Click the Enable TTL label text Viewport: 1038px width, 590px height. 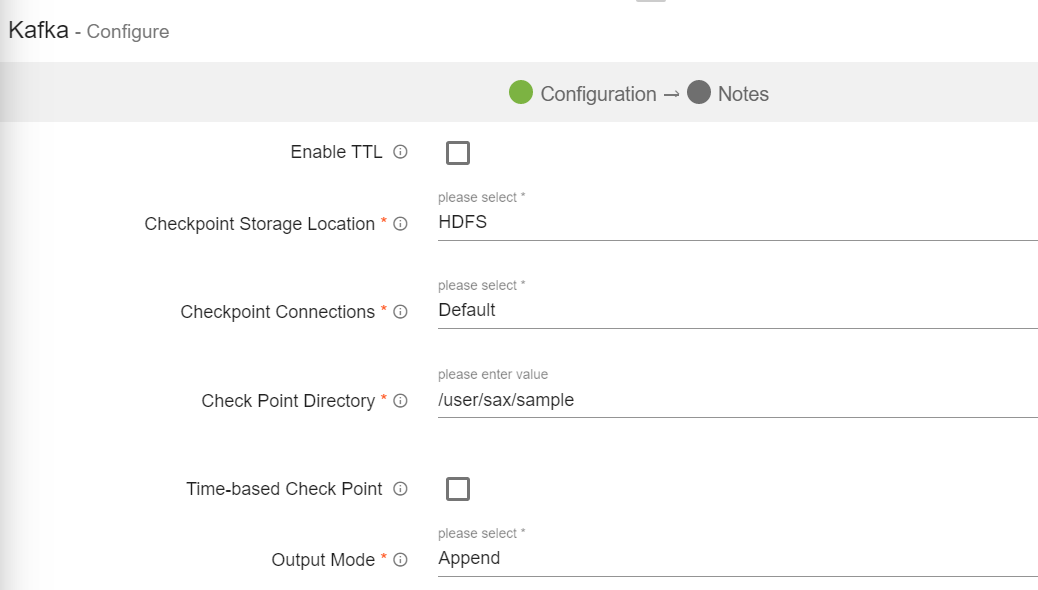point(336,153)
